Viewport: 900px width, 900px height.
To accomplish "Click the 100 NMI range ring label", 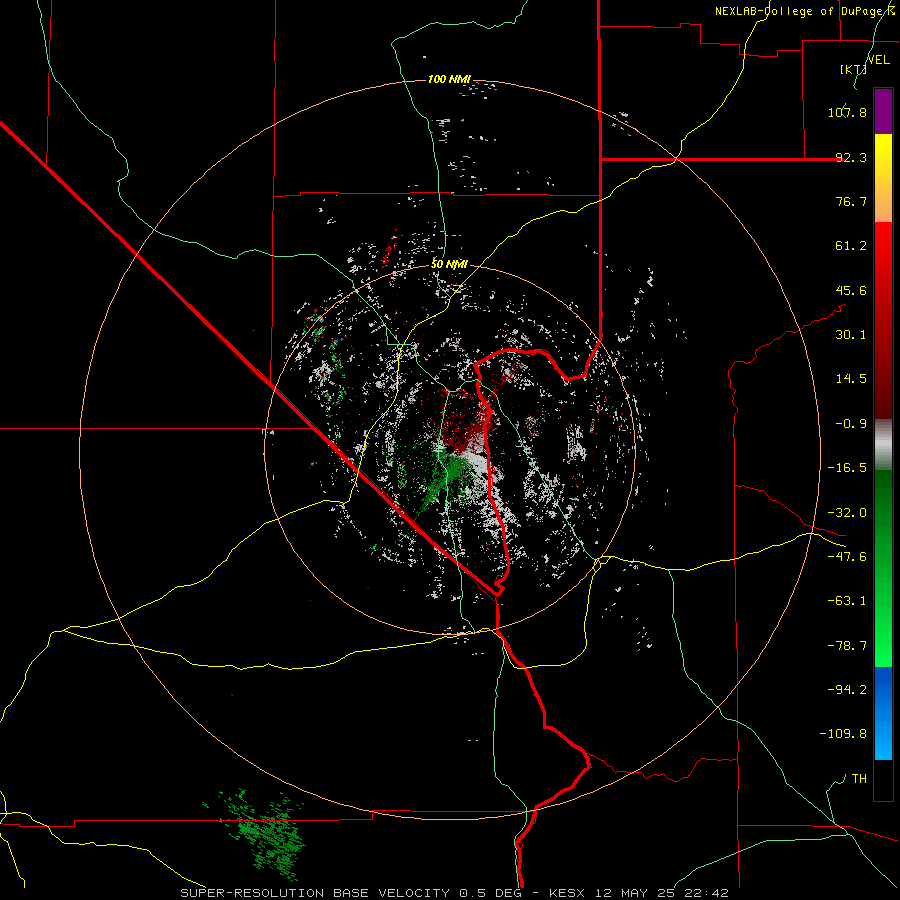I will click(x=449, y=79).
